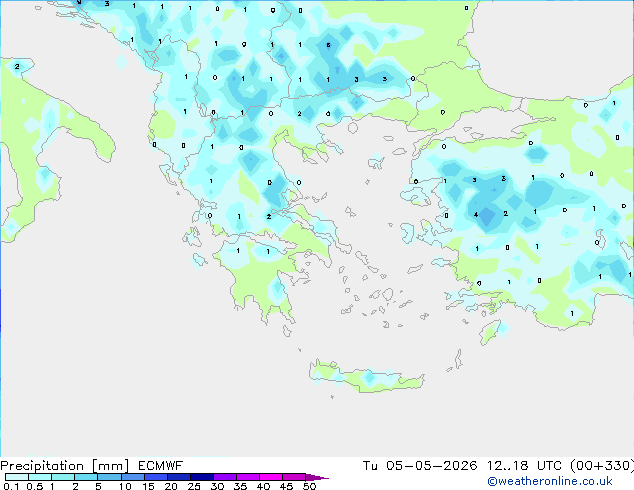Click the 25–30 mm dark navy legend swatch
634x490 pixels.
[202, 477]
